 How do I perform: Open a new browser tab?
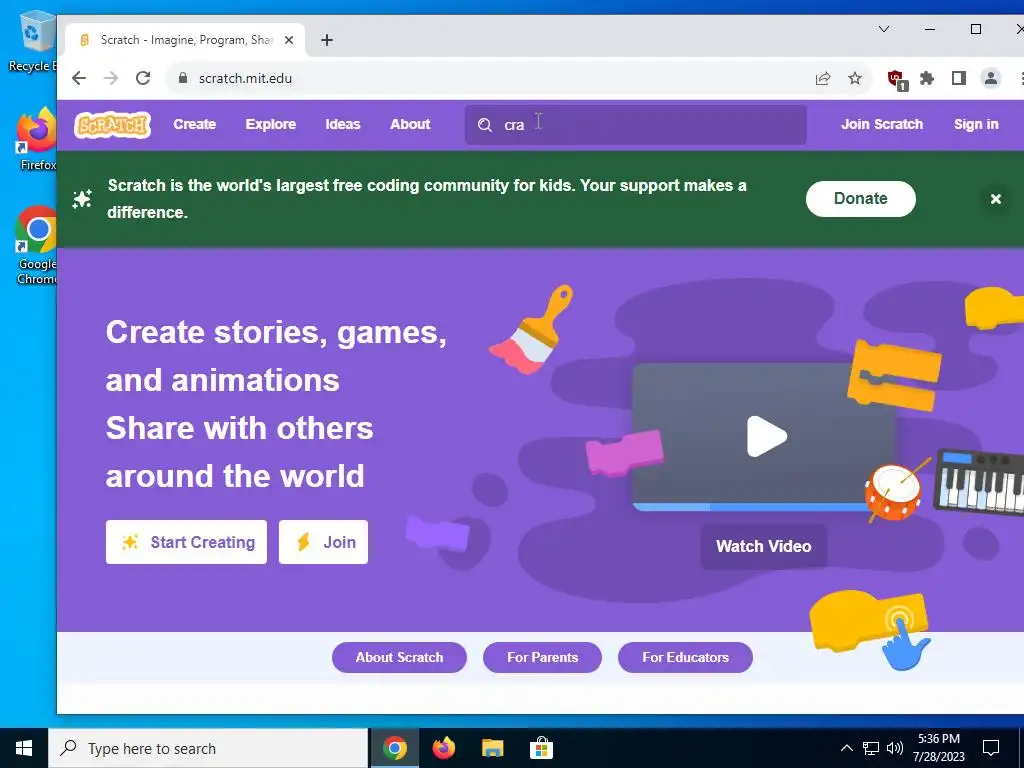click(x=327, y=40)
